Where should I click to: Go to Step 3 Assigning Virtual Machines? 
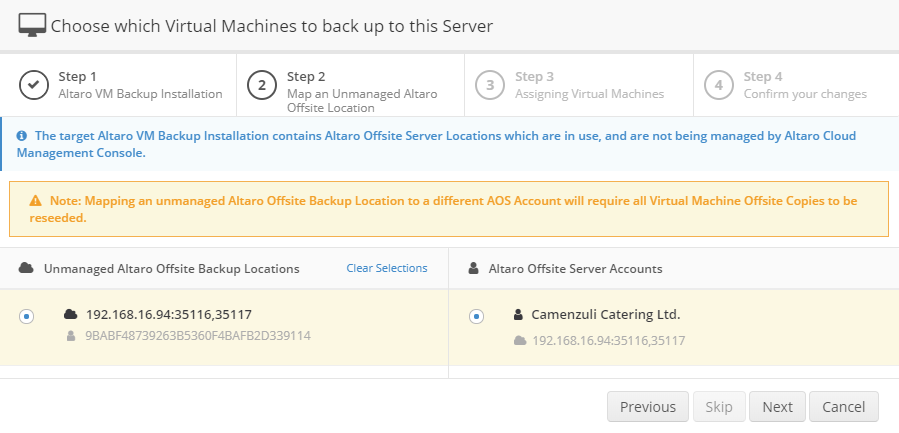(x=589, y=85)
